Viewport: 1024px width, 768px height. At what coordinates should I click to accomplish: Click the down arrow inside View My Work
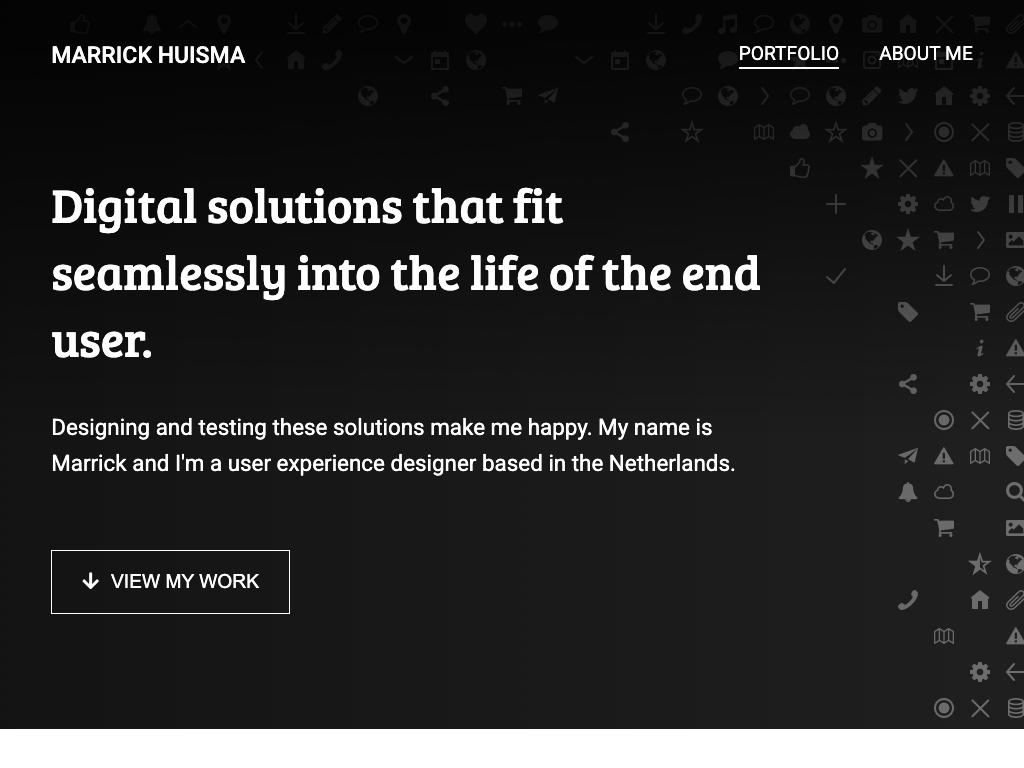(x=91, y=581)
